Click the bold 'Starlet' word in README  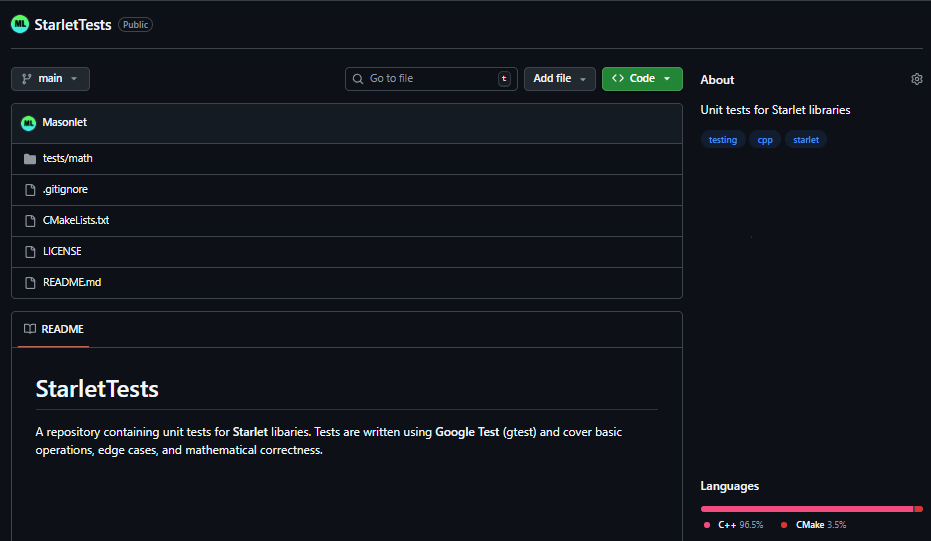click(250, 432)
